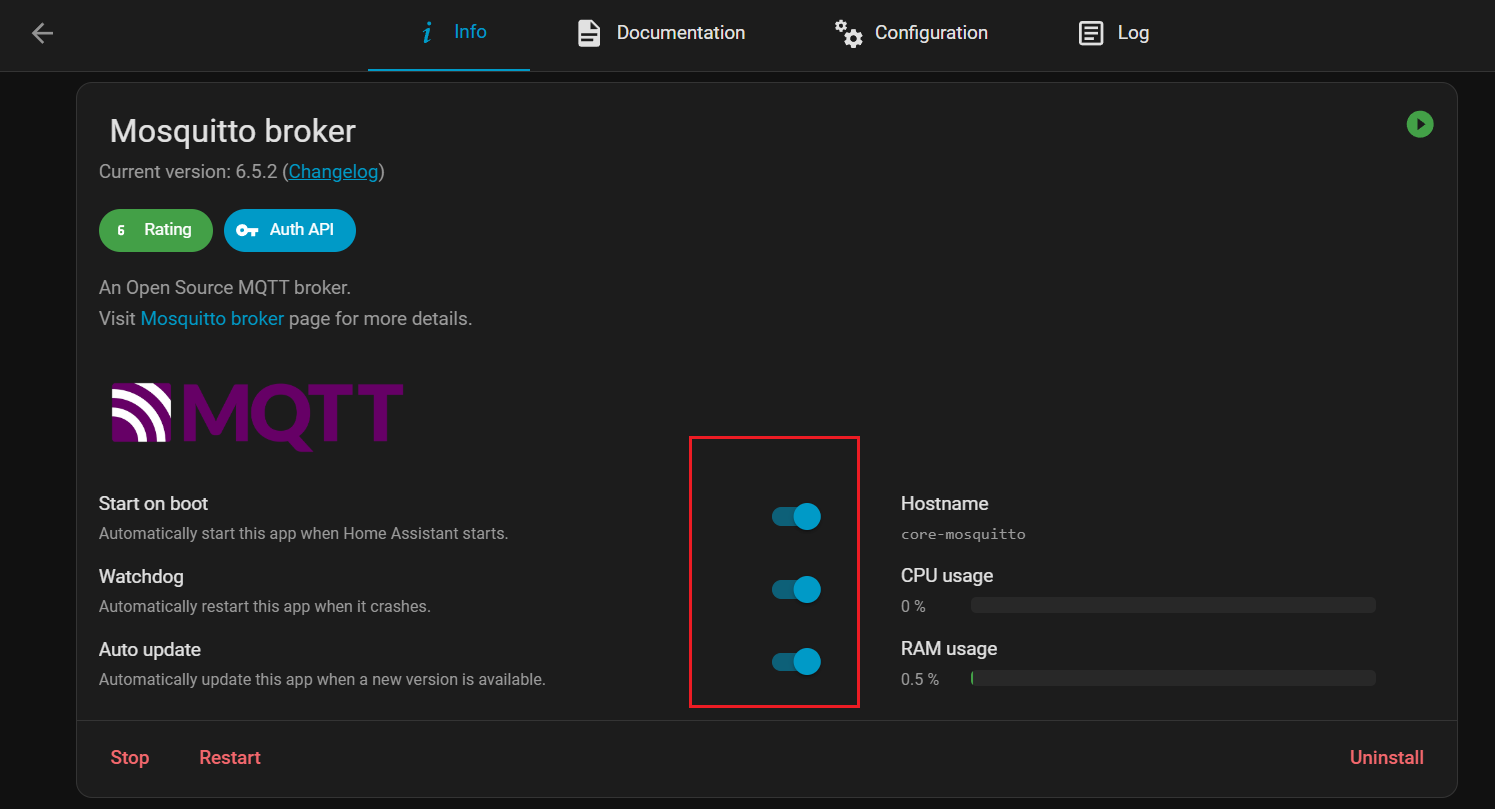Click the Mosquitto broker title heading

pyautogui.click(x=233, y=131)
